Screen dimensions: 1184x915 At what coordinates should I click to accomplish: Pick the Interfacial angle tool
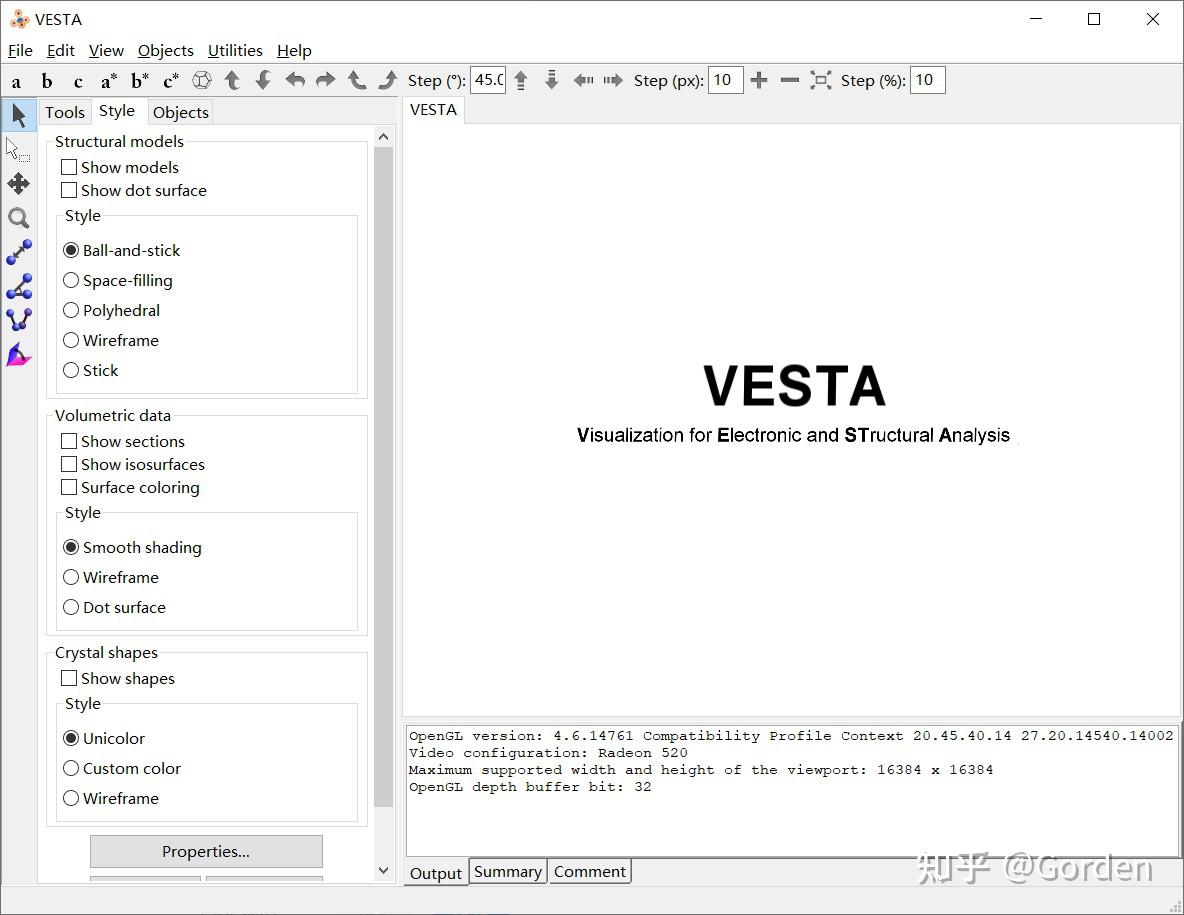pyautogui.click(x=19, y=355)
